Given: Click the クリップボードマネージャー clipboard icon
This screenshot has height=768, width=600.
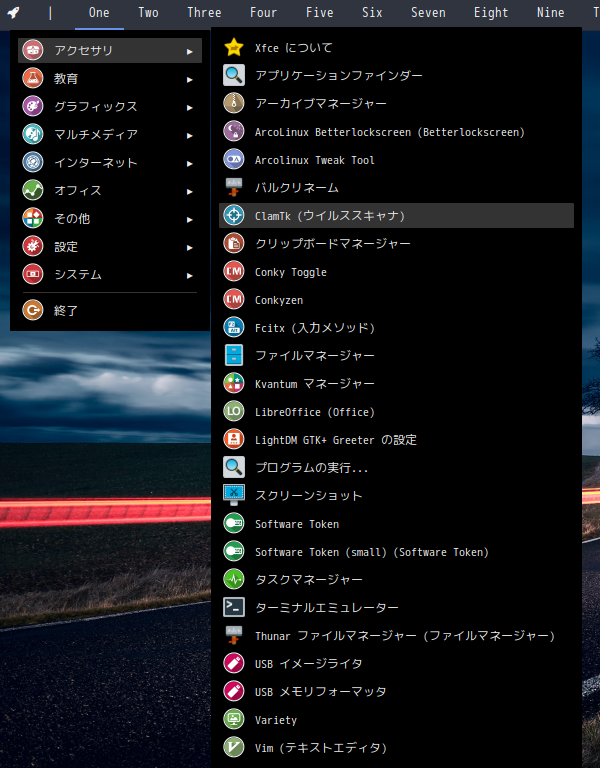Looking at the screenshot, I should [x=234, y=243].
